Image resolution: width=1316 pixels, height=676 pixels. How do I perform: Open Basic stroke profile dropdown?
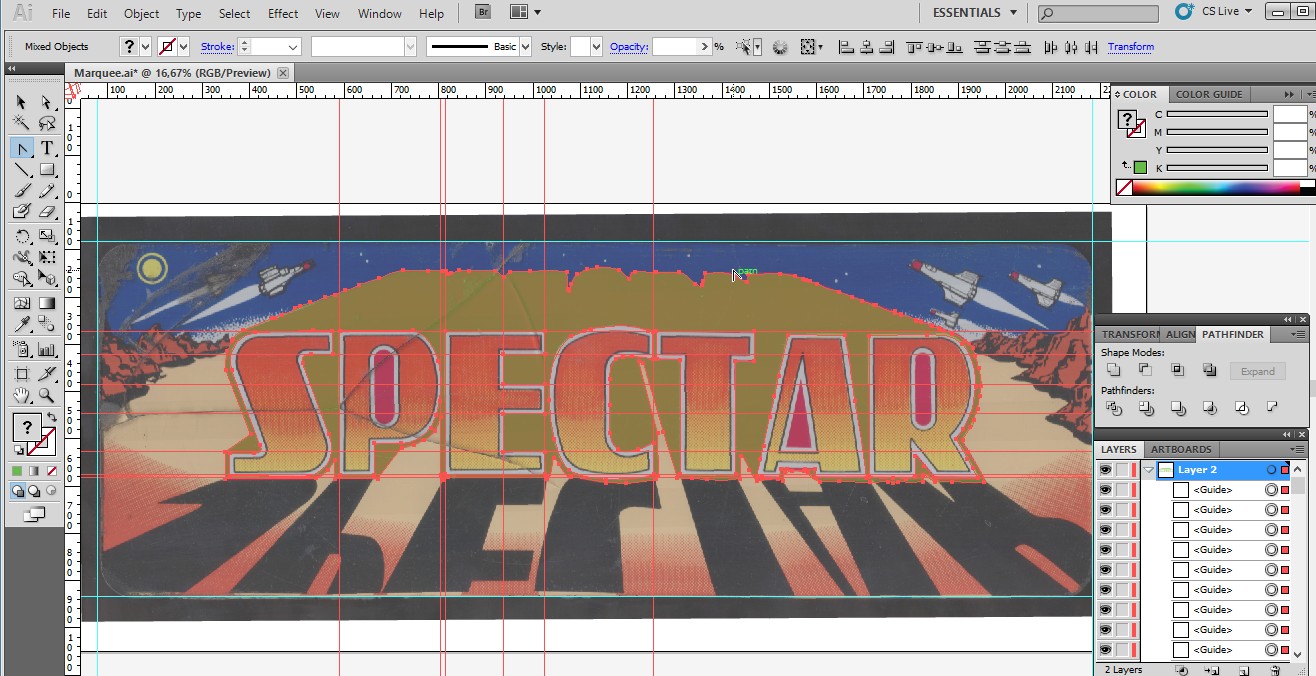525,47
